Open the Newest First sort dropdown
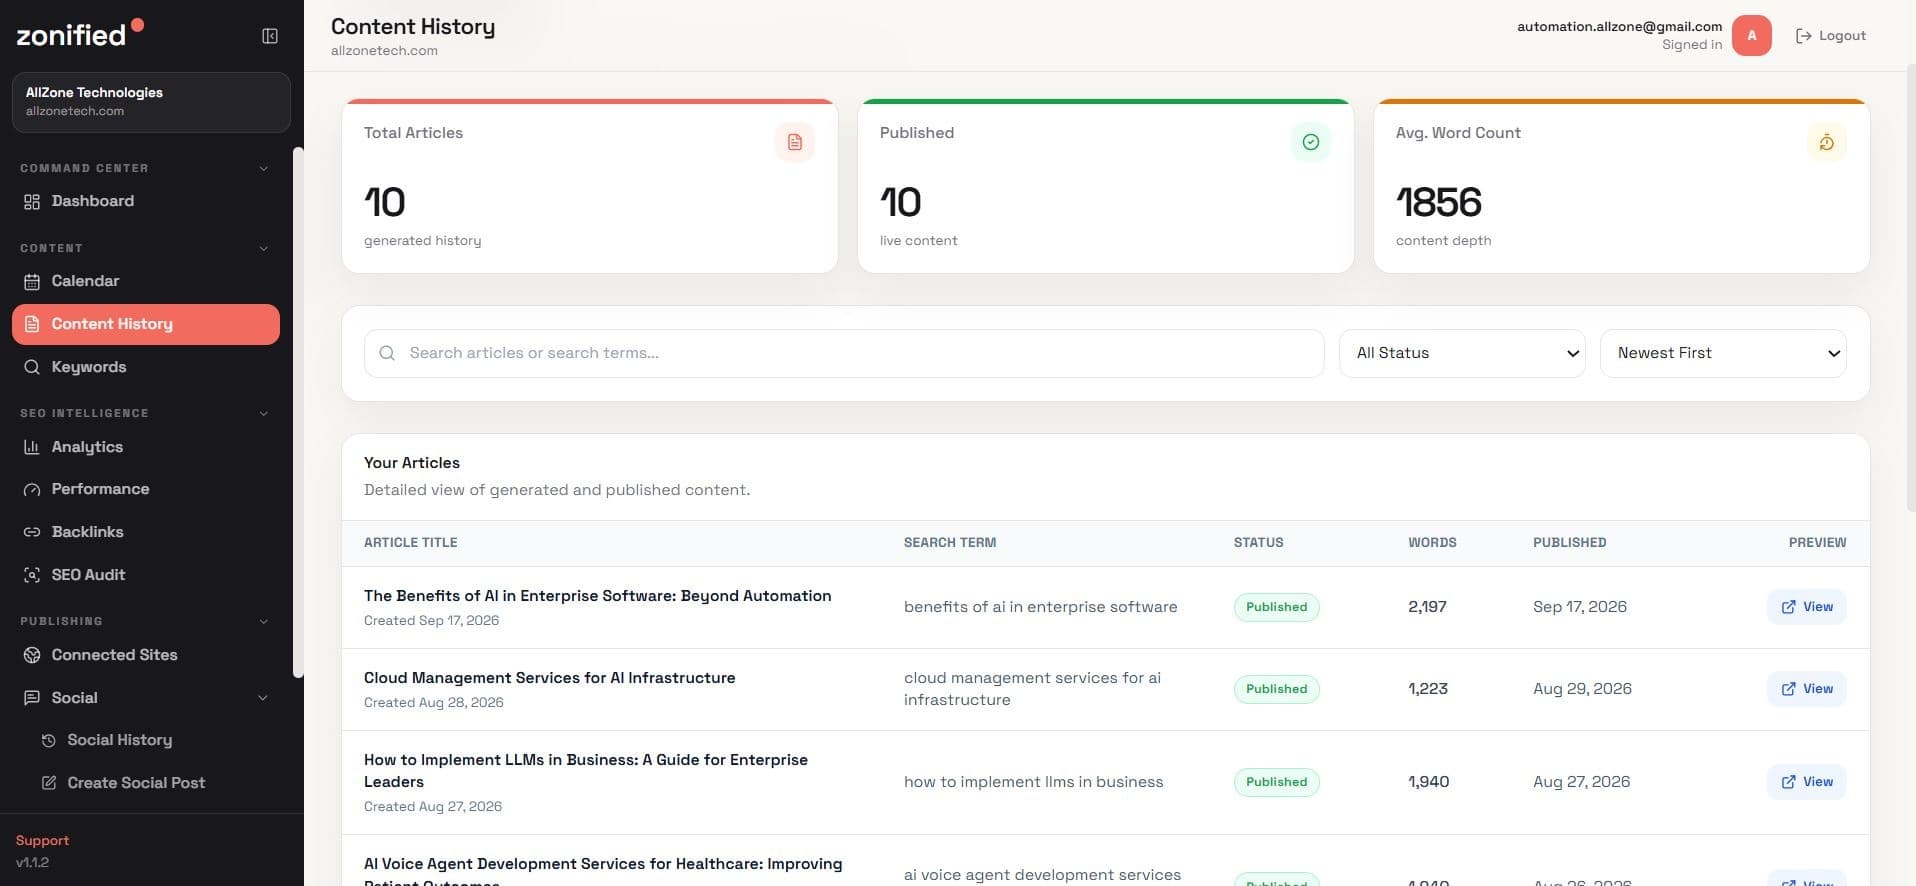Image resolution: width=1916 pixels, height=886 pixels. click(x=1723, y=353)
